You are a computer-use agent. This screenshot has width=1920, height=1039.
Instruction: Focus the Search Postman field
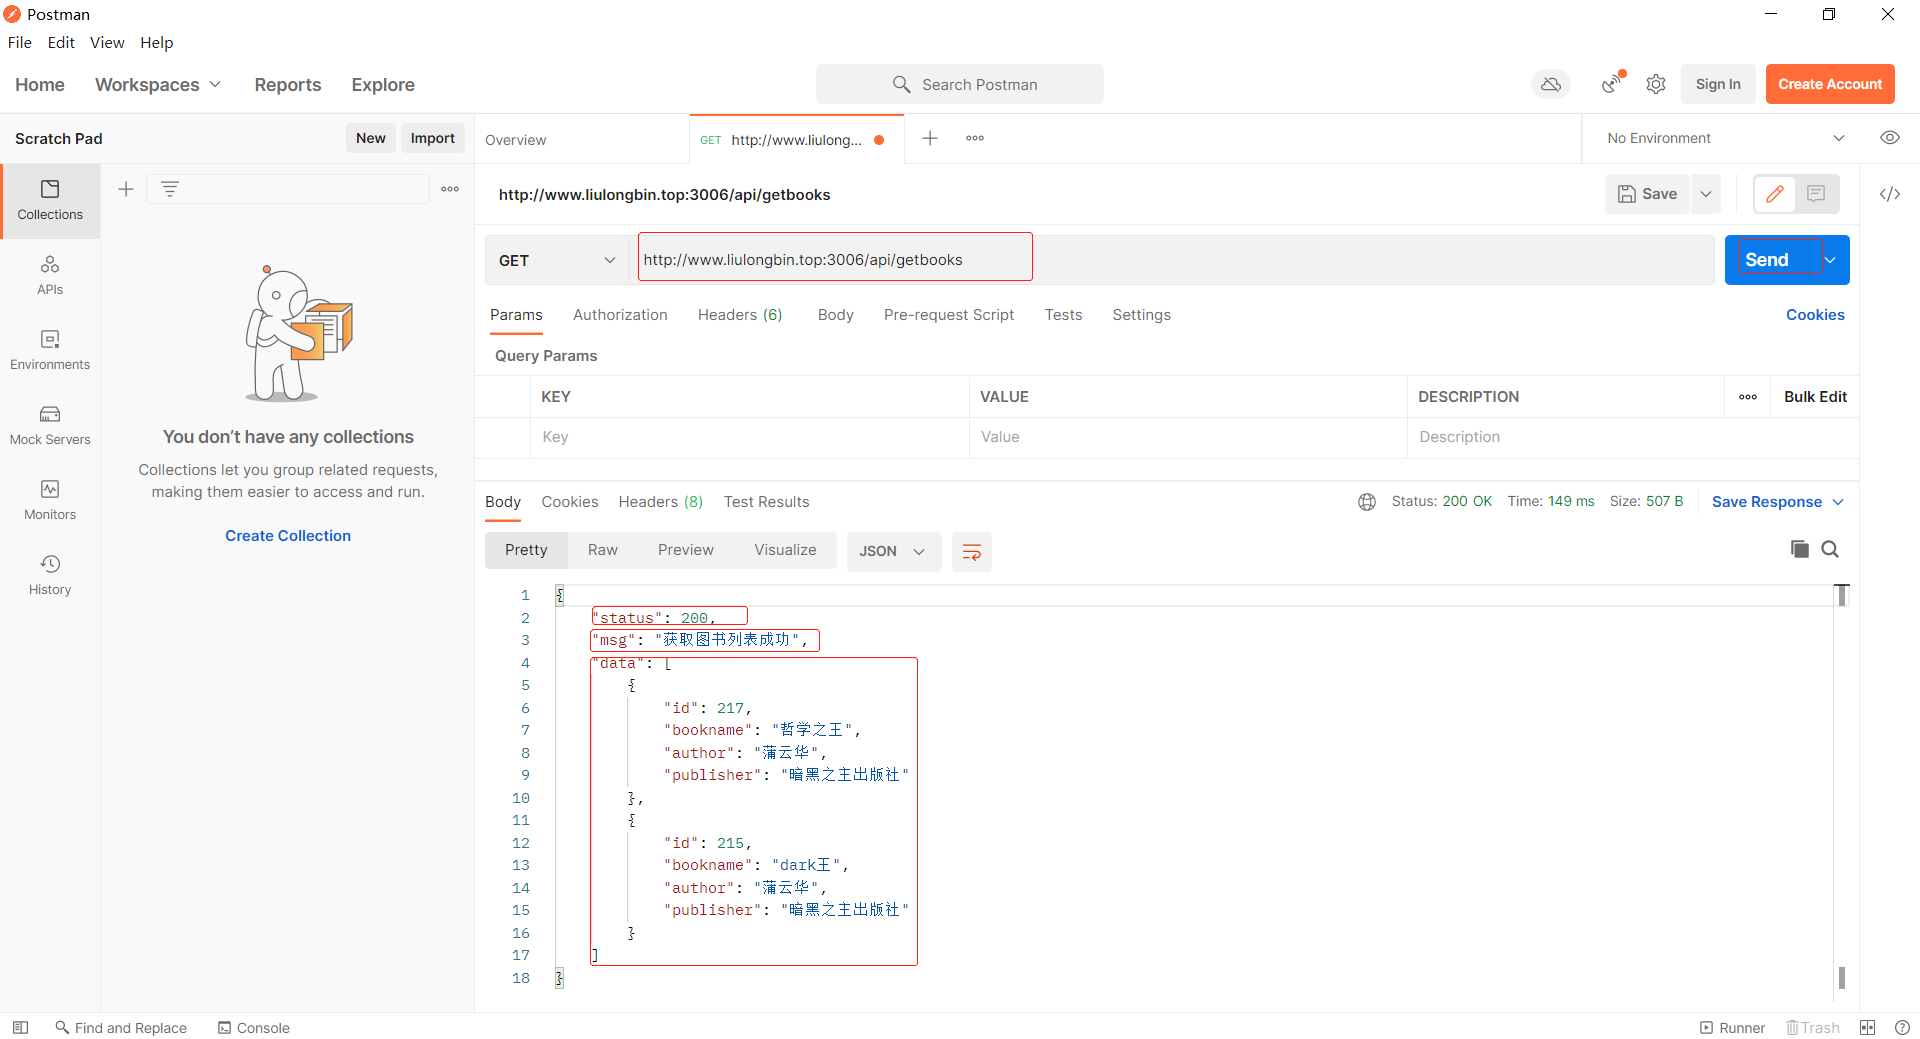coord(960,85)
